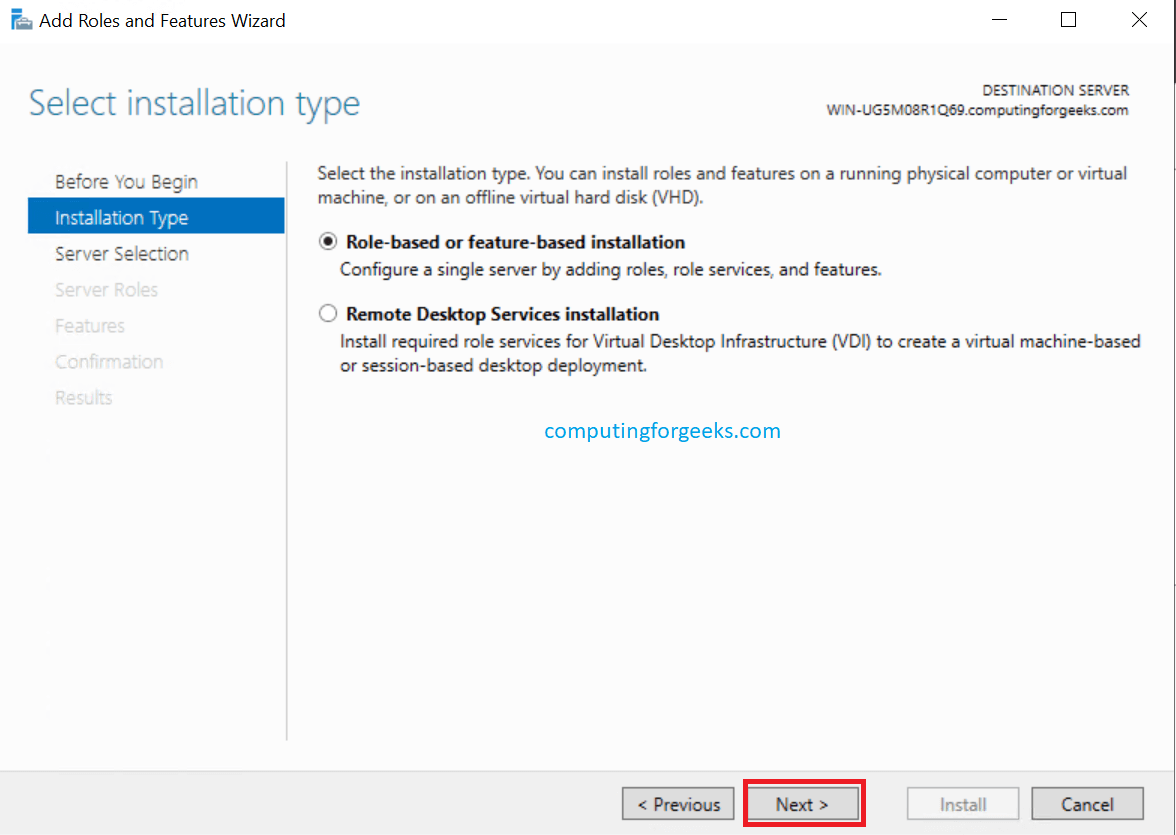Click the greyed-out Install button

(963, 804)
